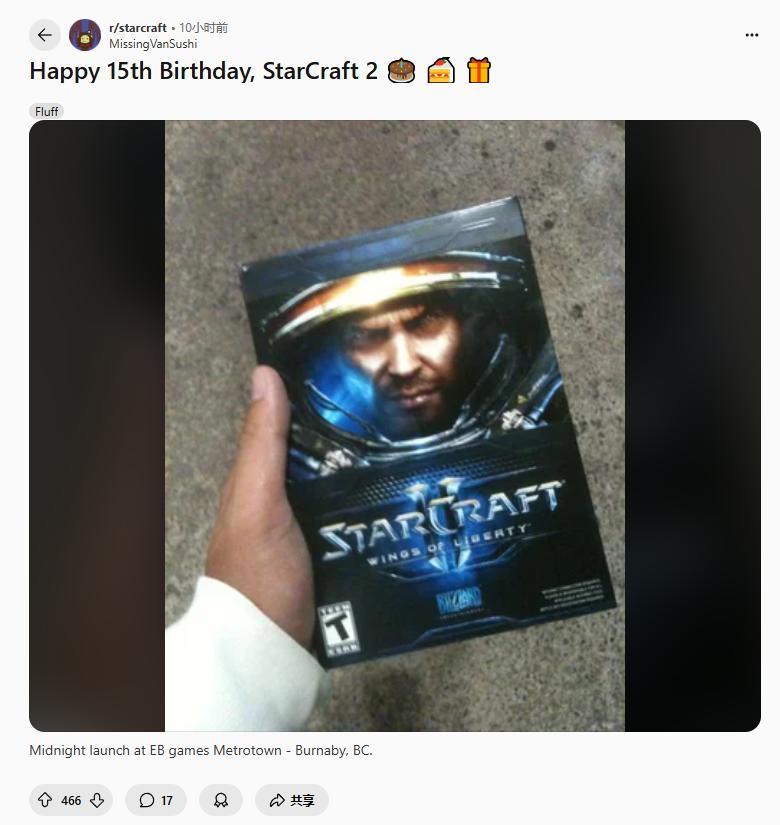
Task: Open the comments with 17 replies
Action: (x=156, y=800)
